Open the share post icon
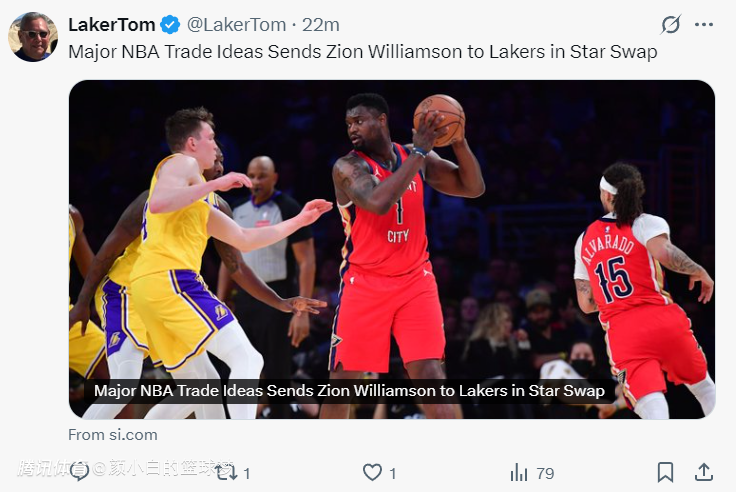 pyautogui.click(x=704, y=472)
